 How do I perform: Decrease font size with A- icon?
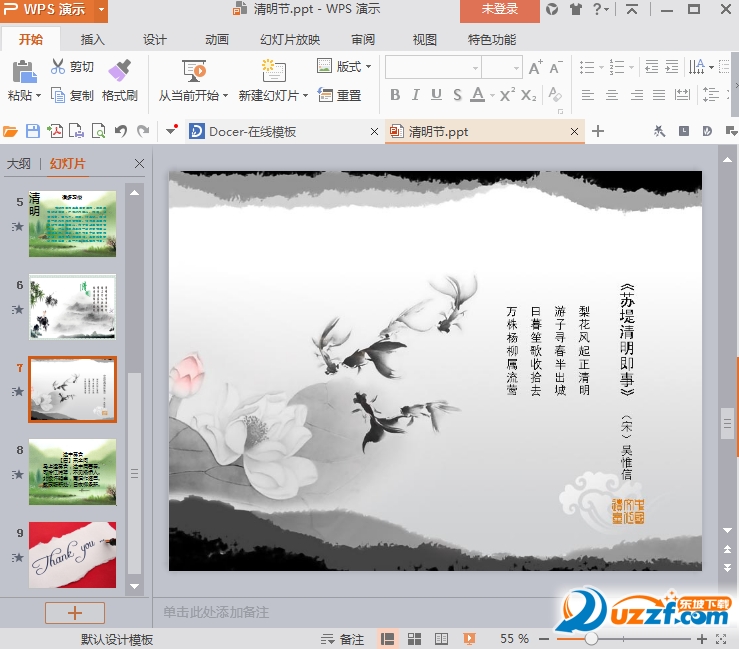pos(556,67)
